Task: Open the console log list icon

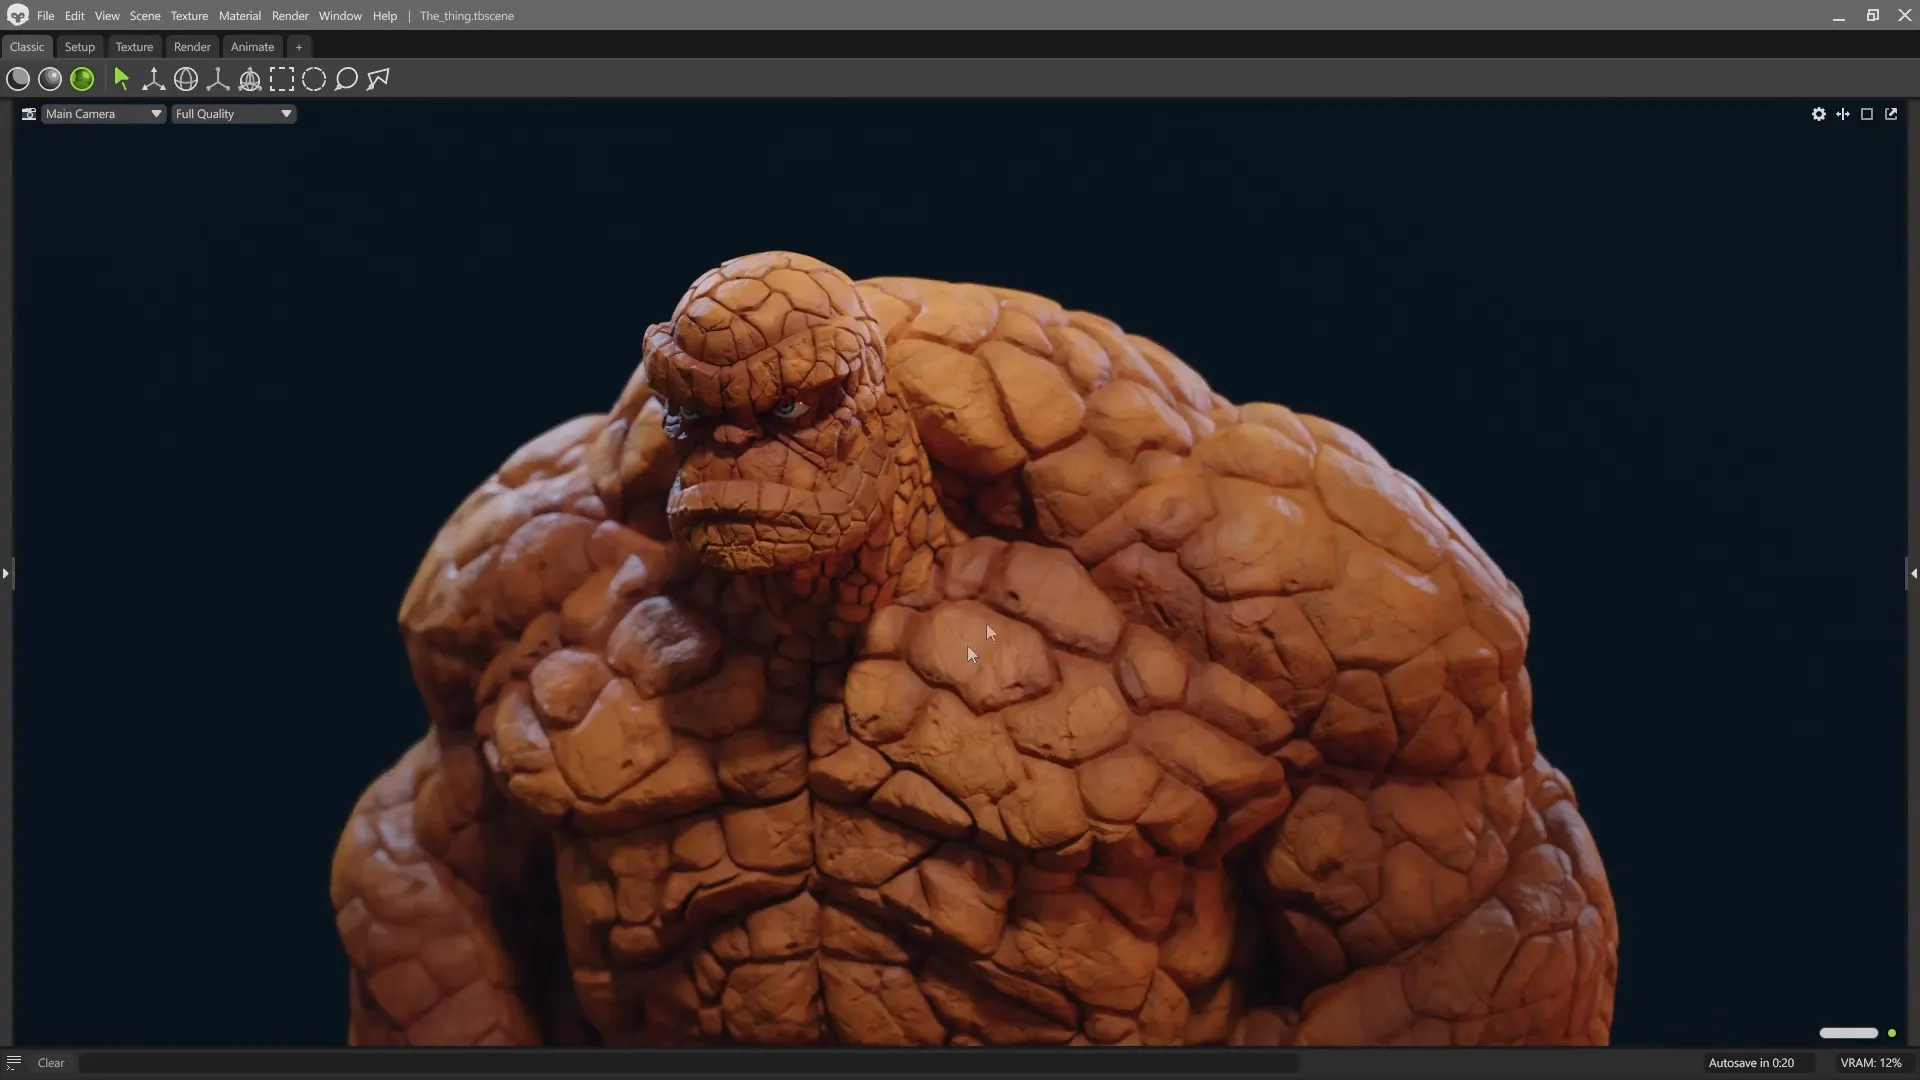Action: click(14, 1062)
